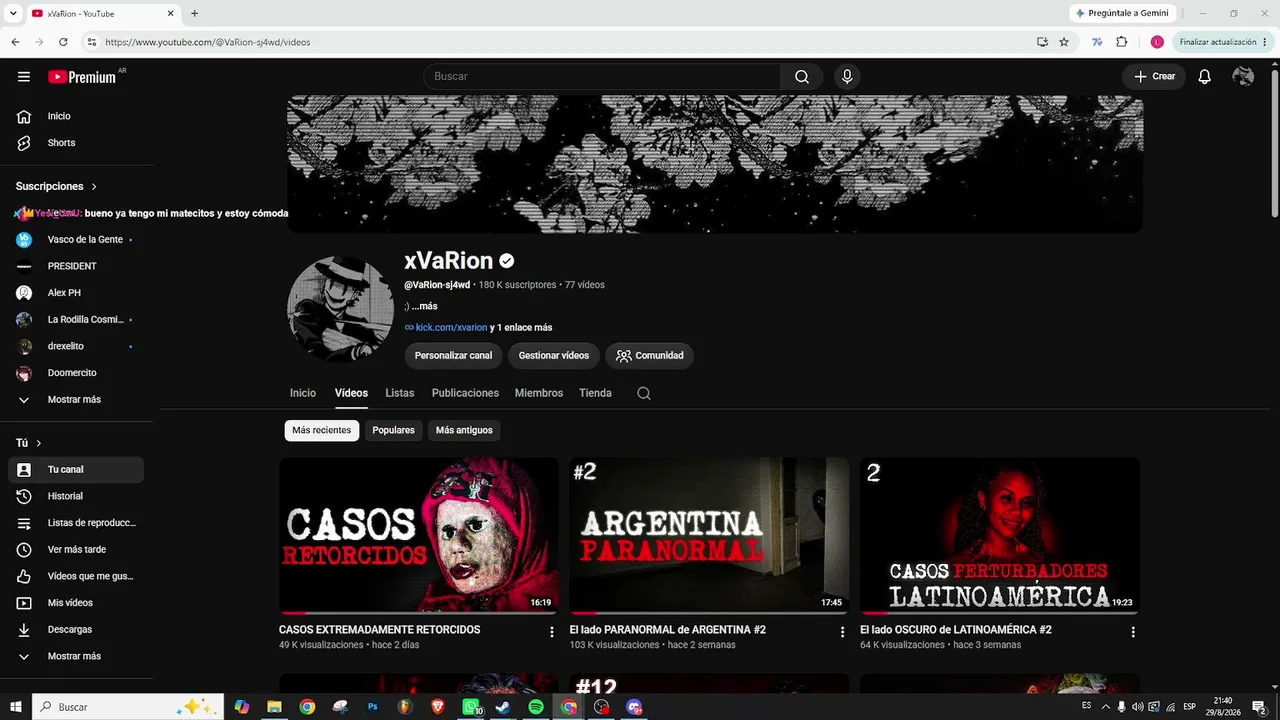Expand the Suscripciones section arrow
This screenshot has width=1280, height=720.
[95, 187]
